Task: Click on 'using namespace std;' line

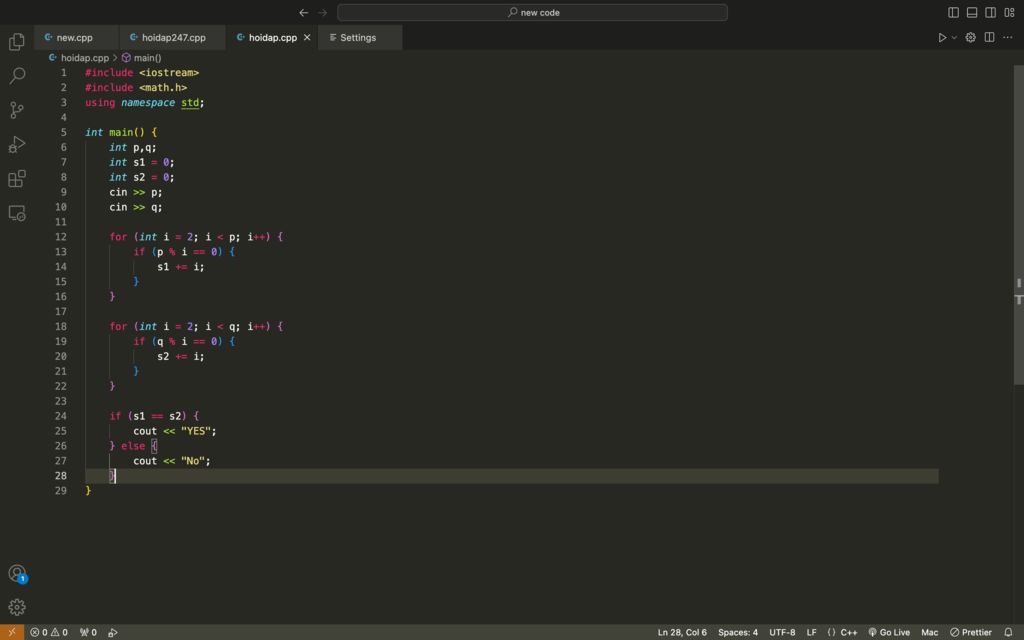Action: pyautogui.click(x=144, y=103)
